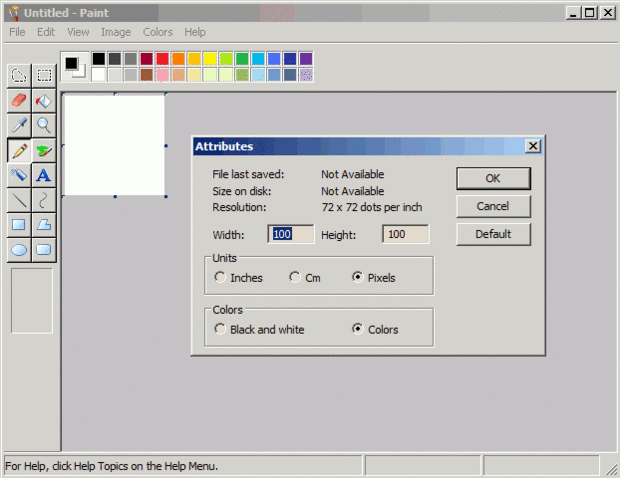The width and height of the screenshot is (620, 478).
Task: Pick the pink color swatch
Action: [163, 75]
